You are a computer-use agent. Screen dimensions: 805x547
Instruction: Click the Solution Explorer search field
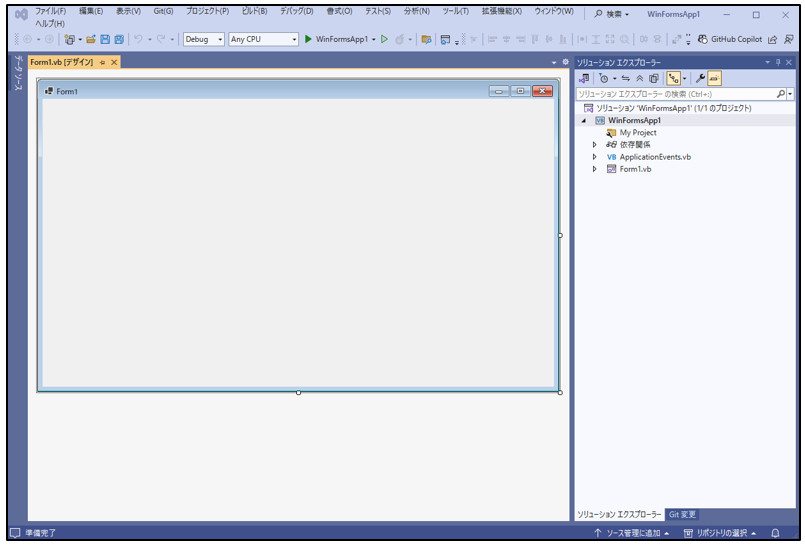pos(676,93)
